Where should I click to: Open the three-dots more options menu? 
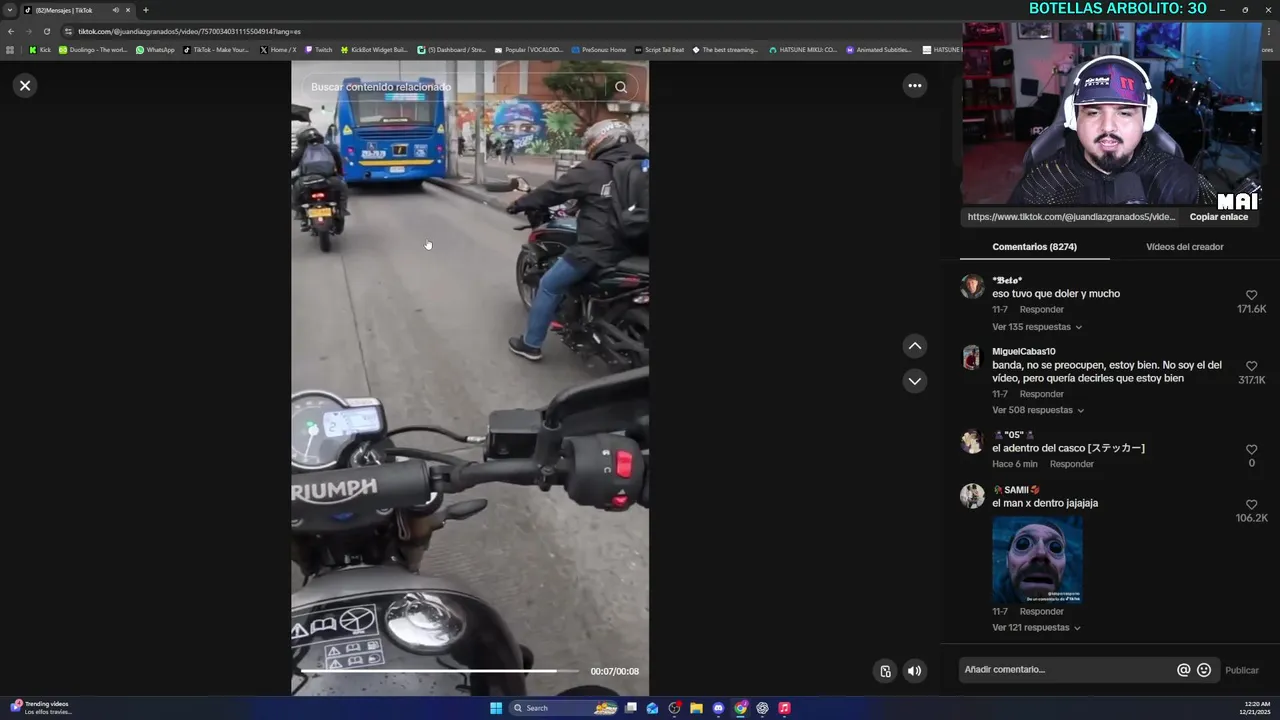(914, 85)
